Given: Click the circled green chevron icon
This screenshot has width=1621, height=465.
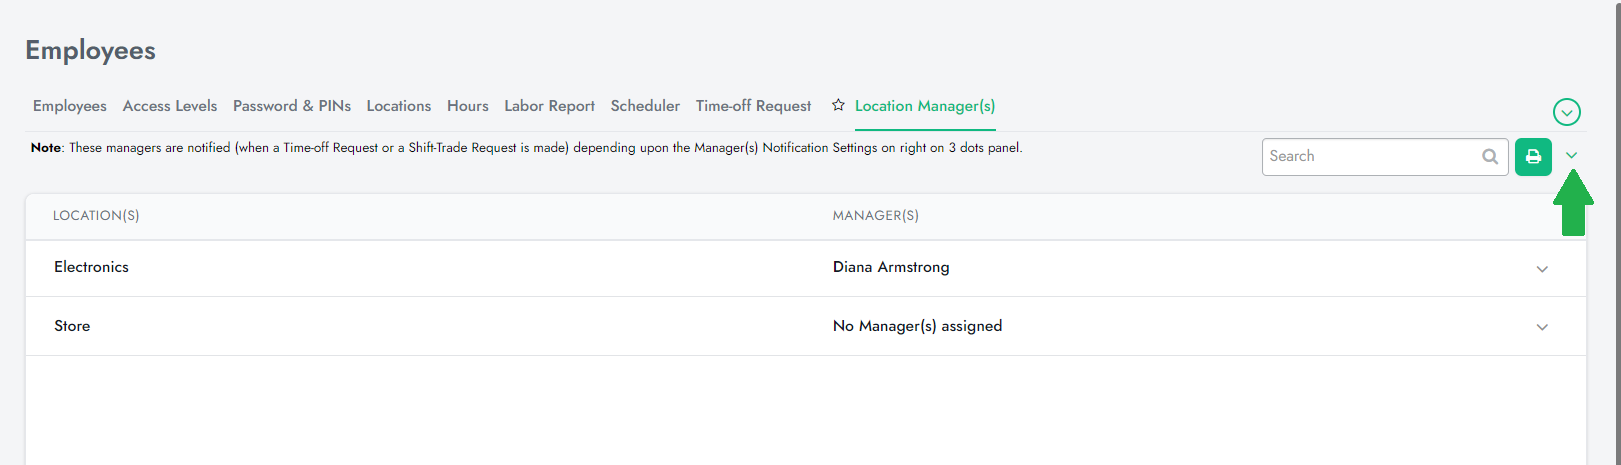Looking at the screenshot, I should 1567,112.
